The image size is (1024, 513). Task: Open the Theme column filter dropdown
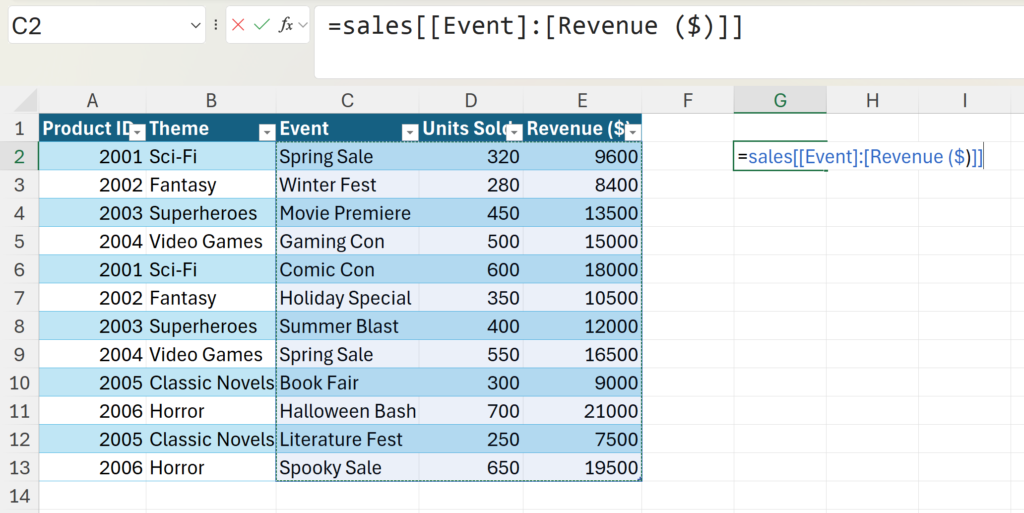point(266,131)
